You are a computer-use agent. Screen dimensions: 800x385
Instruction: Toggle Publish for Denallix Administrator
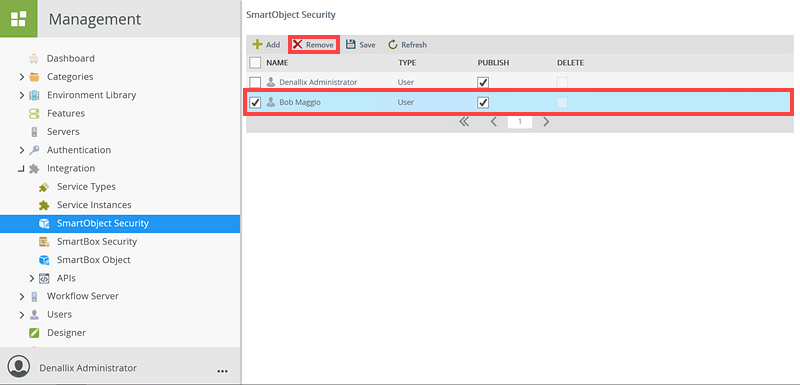pyautogui.click(x=483, y=82)
